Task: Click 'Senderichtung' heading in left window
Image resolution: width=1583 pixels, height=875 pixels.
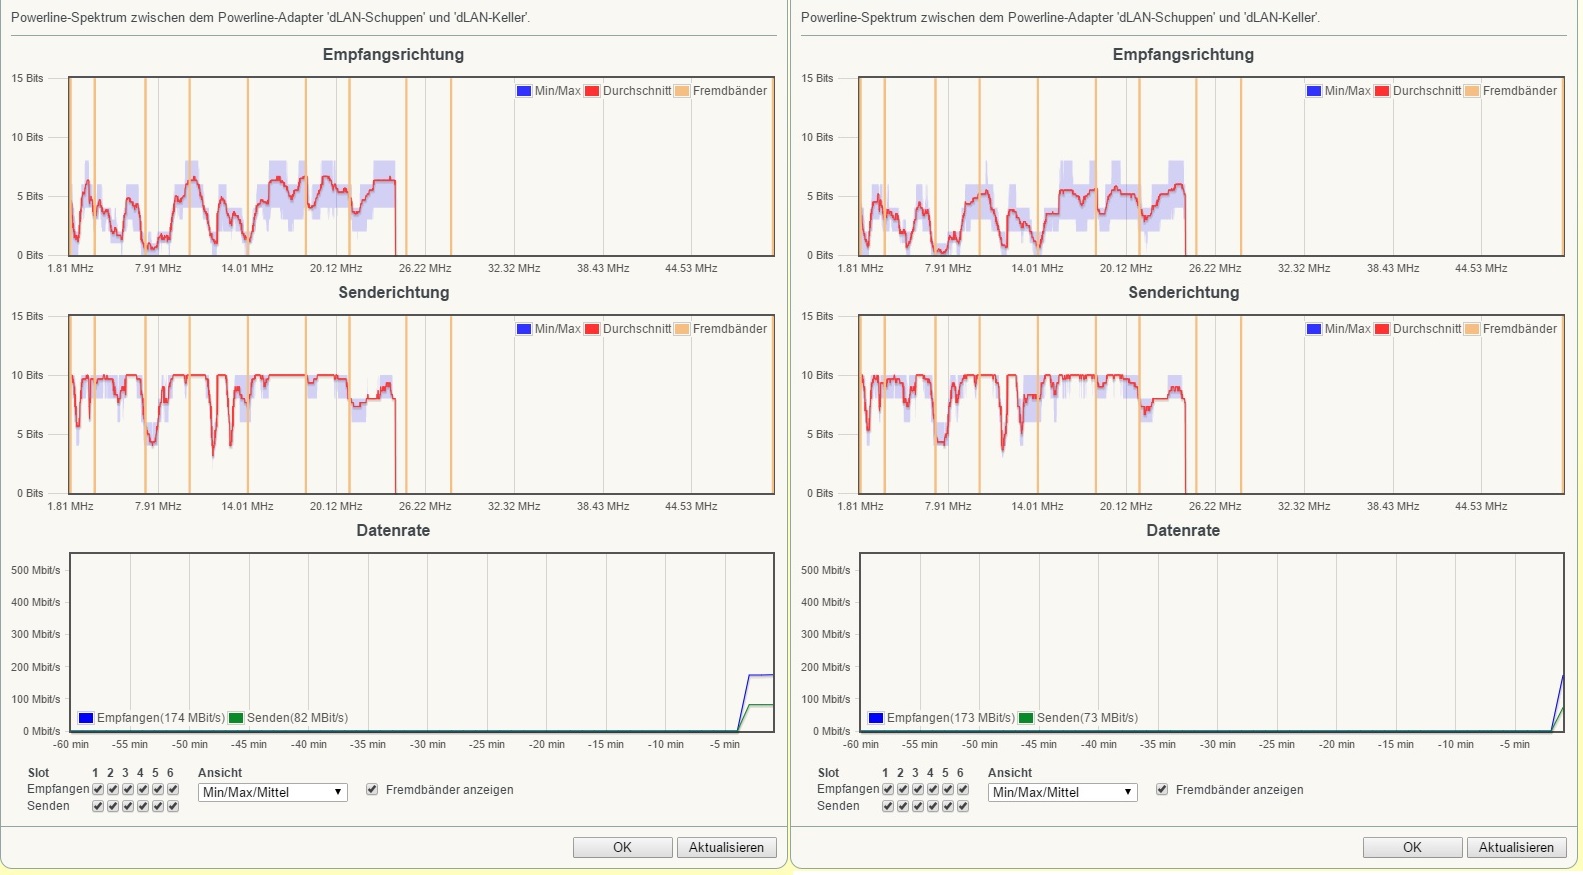Action: pyautogui.click(x=393, y=293)
